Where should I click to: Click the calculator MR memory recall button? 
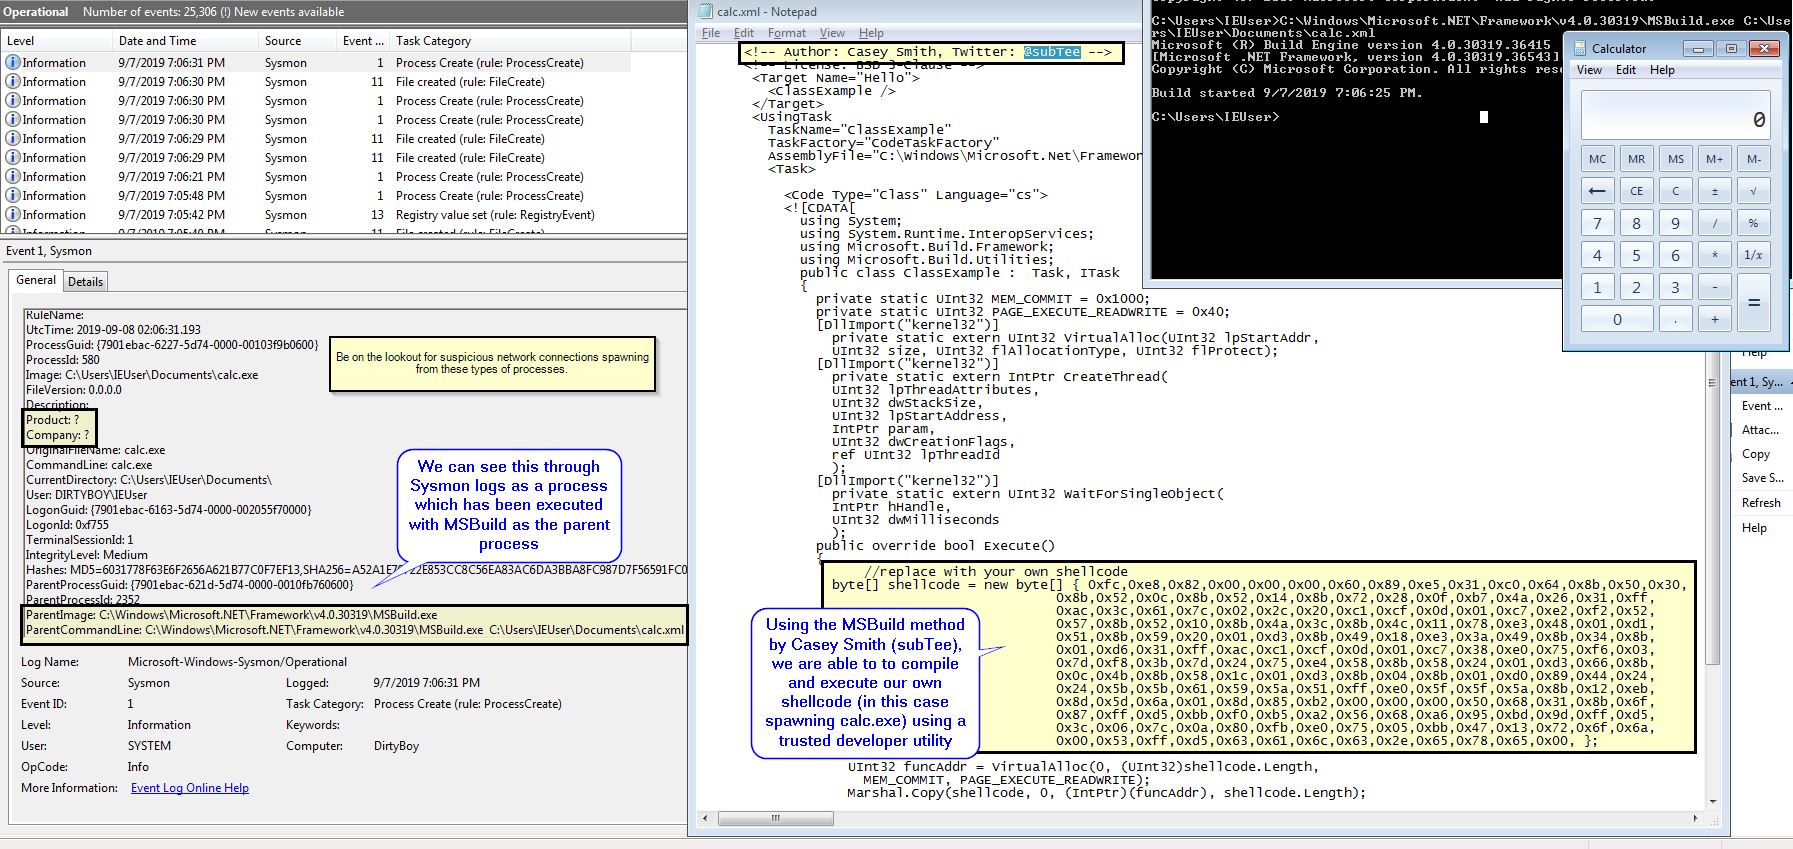point(1636,159)
